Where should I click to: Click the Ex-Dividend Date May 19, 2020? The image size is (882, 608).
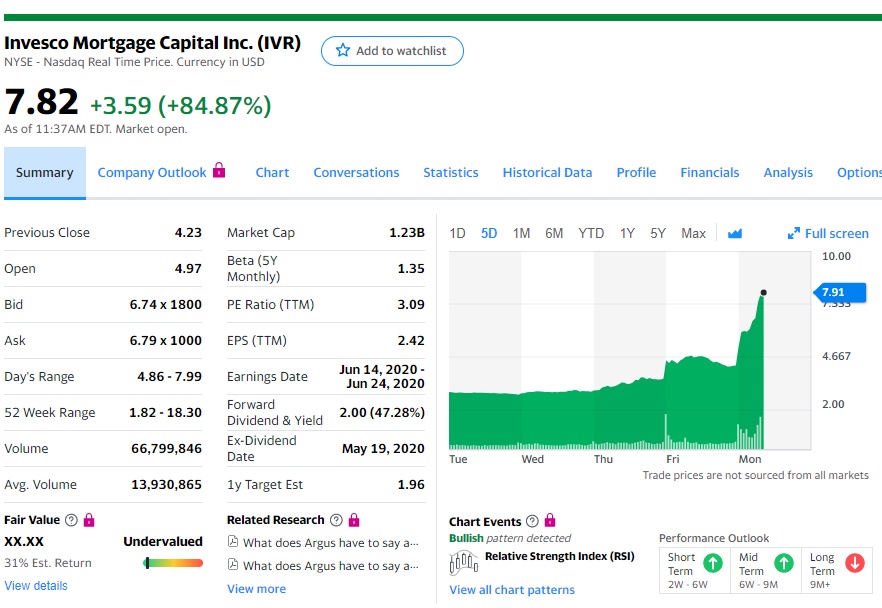(x=383, y=448)
